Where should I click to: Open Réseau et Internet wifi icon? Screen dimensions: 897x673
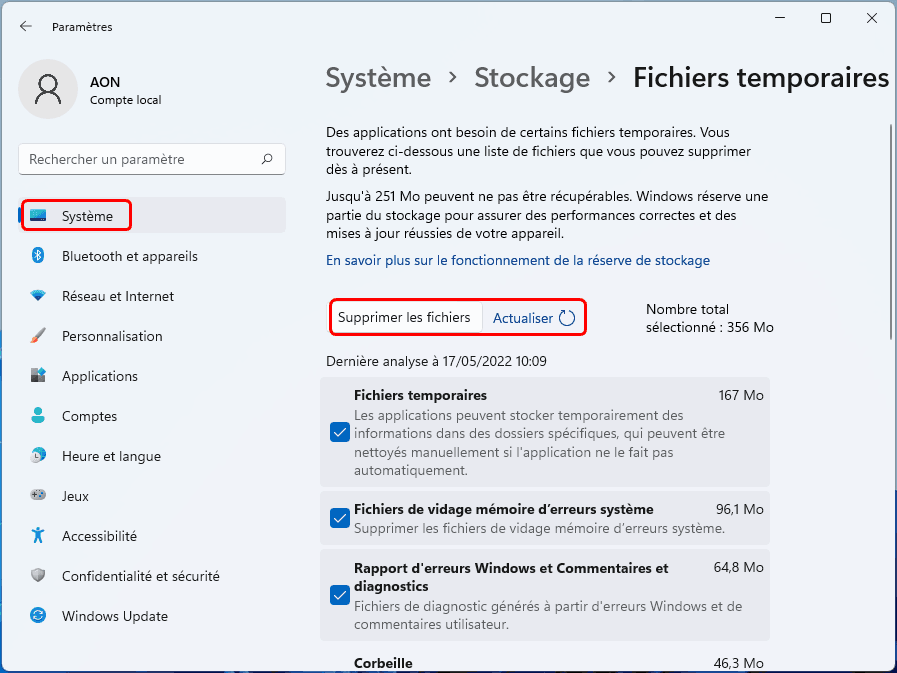[38, 296]
